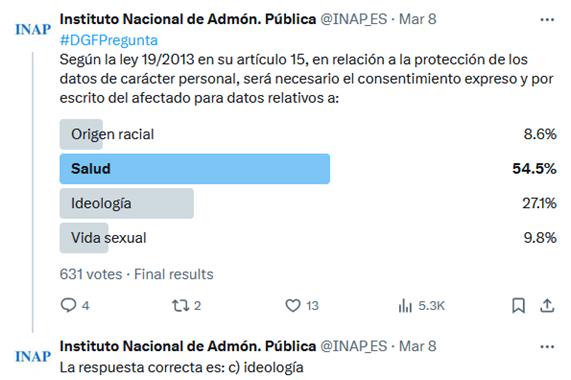Click the @INAP_ES handle on the reply tweet
571x380 pixels.
point(353,346)
